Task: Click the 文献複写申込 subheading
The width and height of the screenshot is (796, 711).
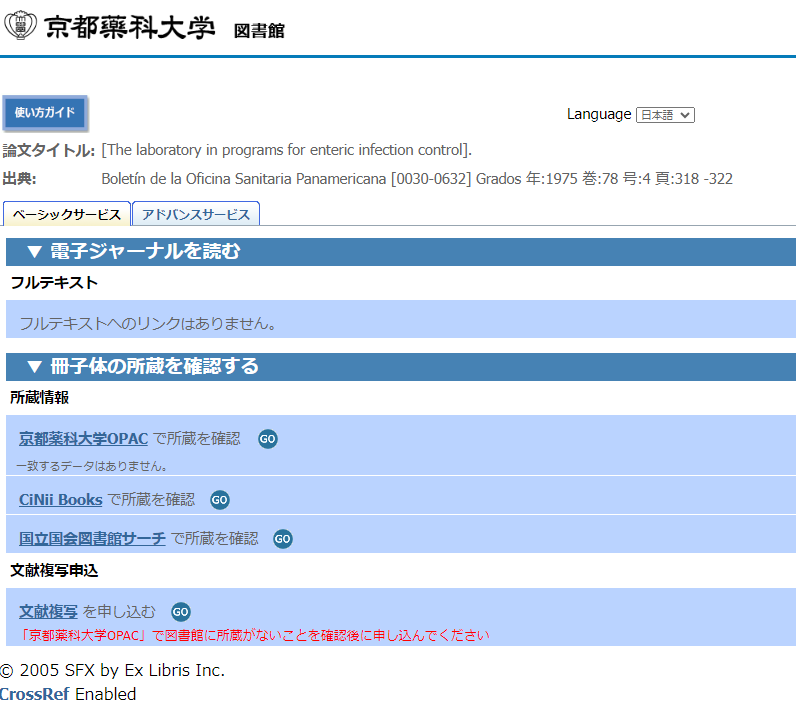Action: (54, 570)
